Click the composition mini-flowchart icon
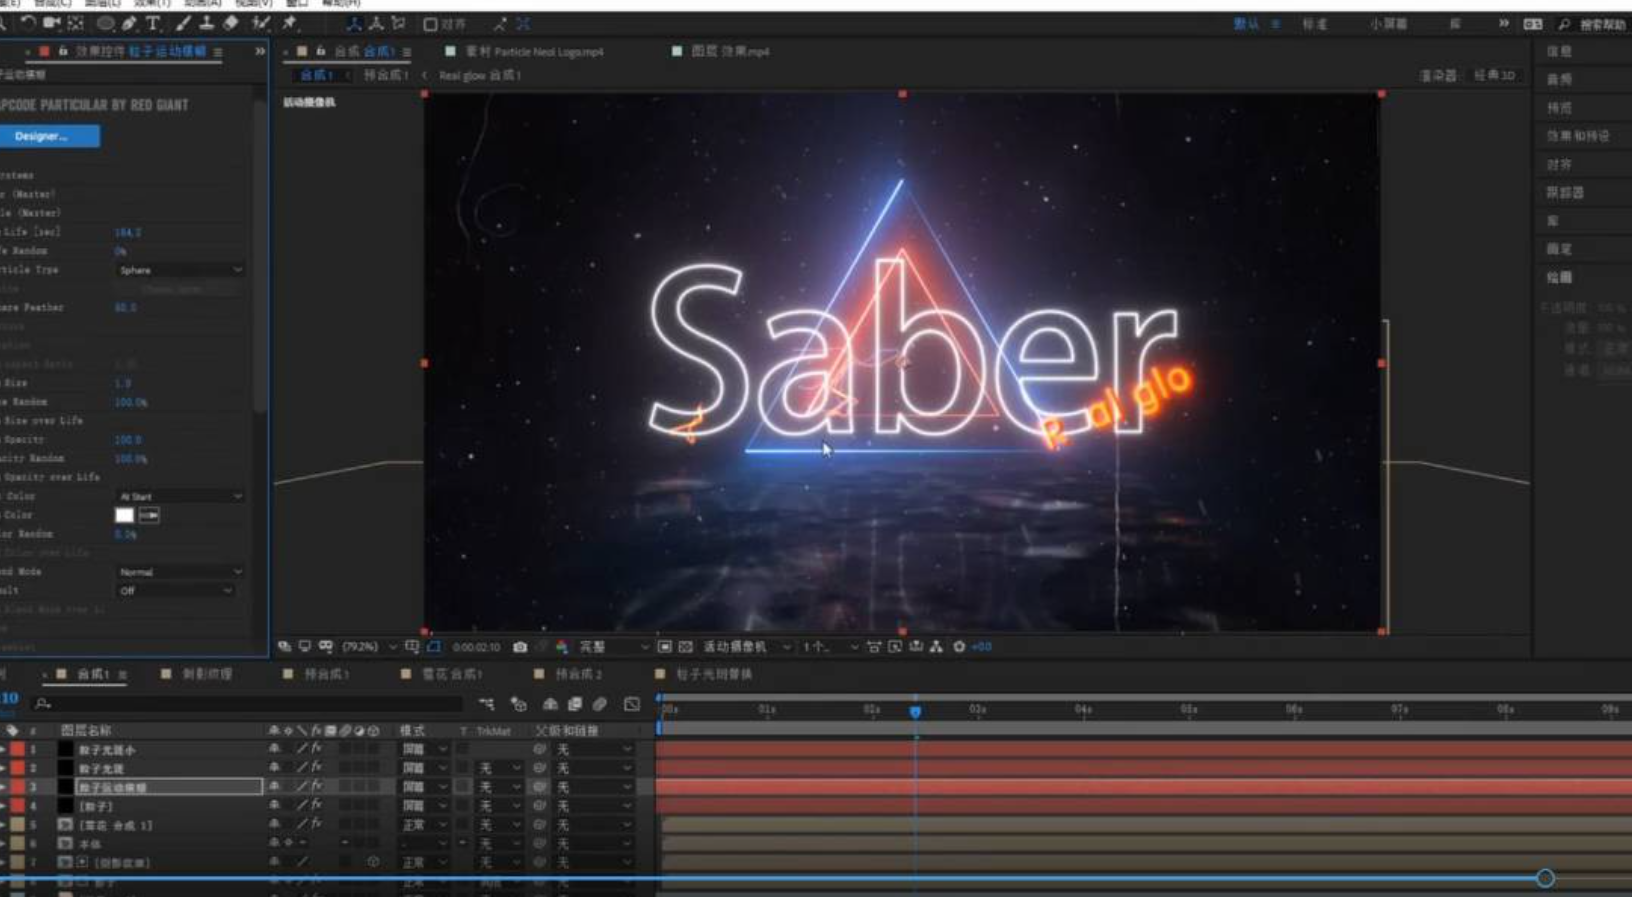Image resolution: width=1632 pixels, height=897 pixels. [487, 704]
